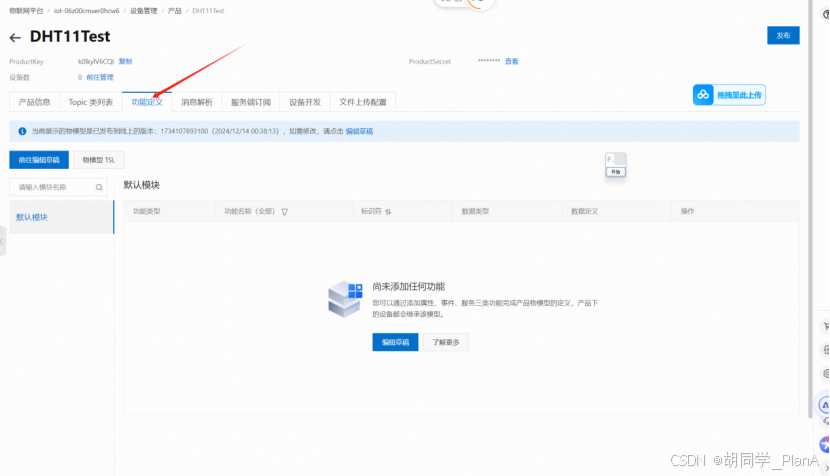
Task: Open 物联网平台 breadcrumb link
Action: pos(26,11)
